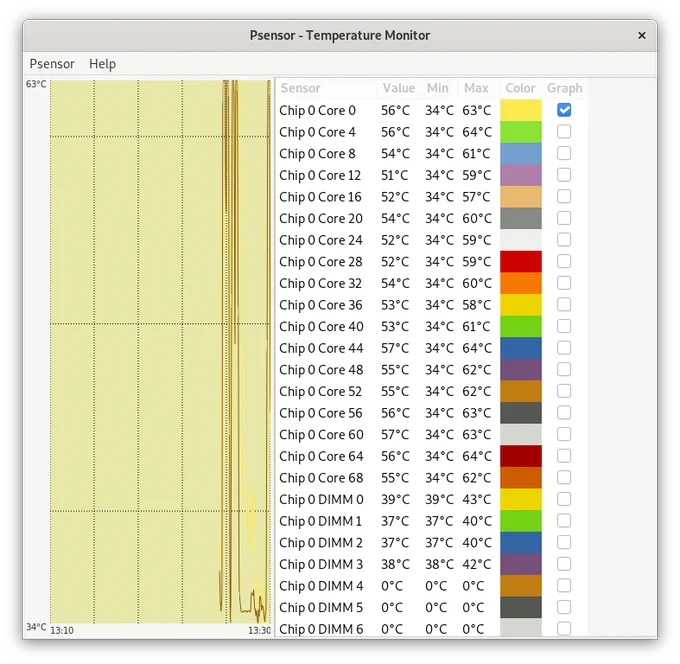
Task: Enable graph for Chip 0 Core 16
Action: pyautogui.click(x=564, y=196)
